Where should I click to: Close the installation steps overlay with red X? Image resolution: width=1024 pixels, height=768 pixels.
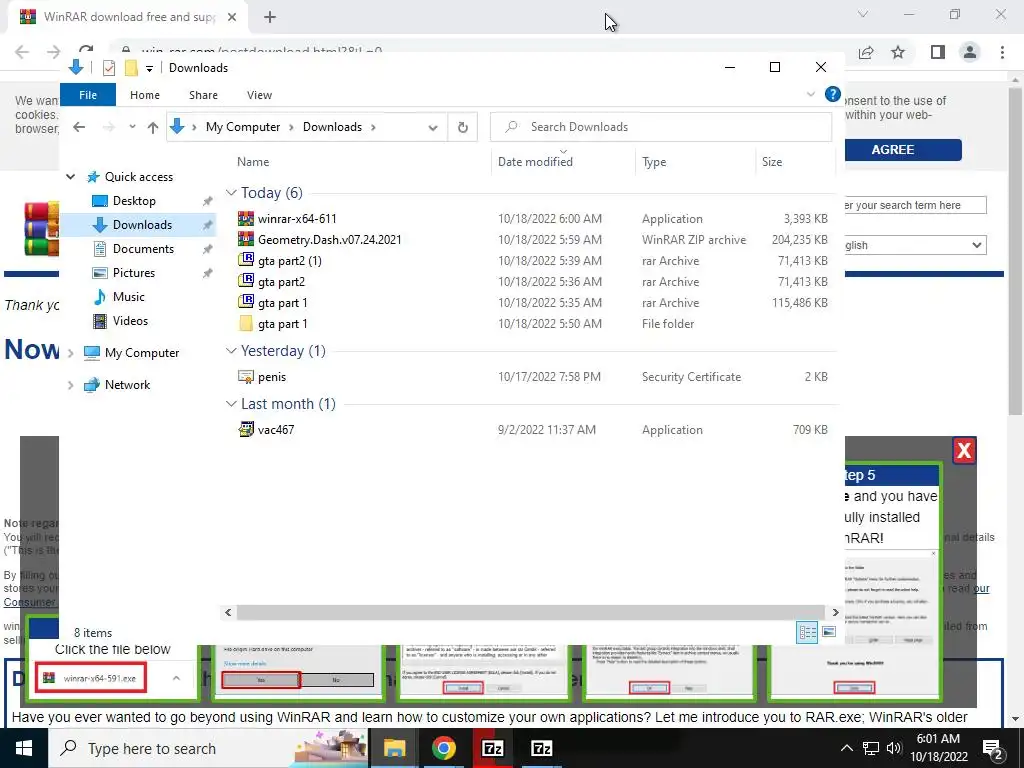pyautogui.click(x=964, y=451)
